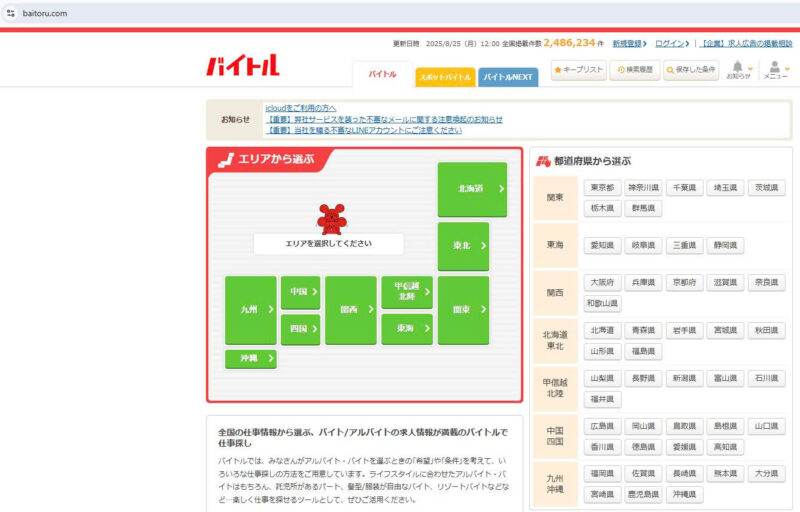Image resolution: width=800 pixels, height=512 pixels.
Task: Switch to the バイトルNEXT tab
Action: pos(508,77)
